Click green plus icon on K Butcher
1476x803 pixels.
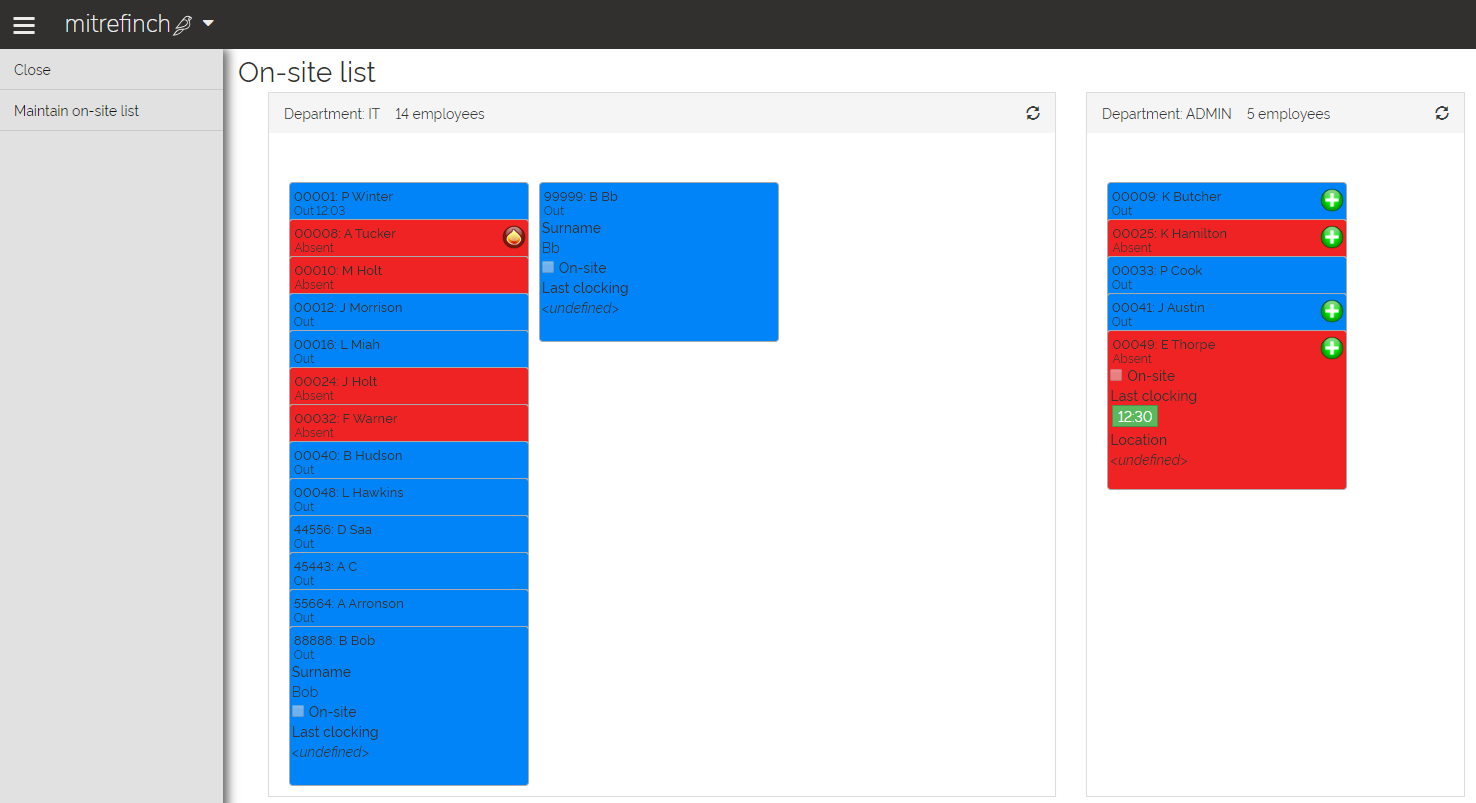click(1332, 200)
